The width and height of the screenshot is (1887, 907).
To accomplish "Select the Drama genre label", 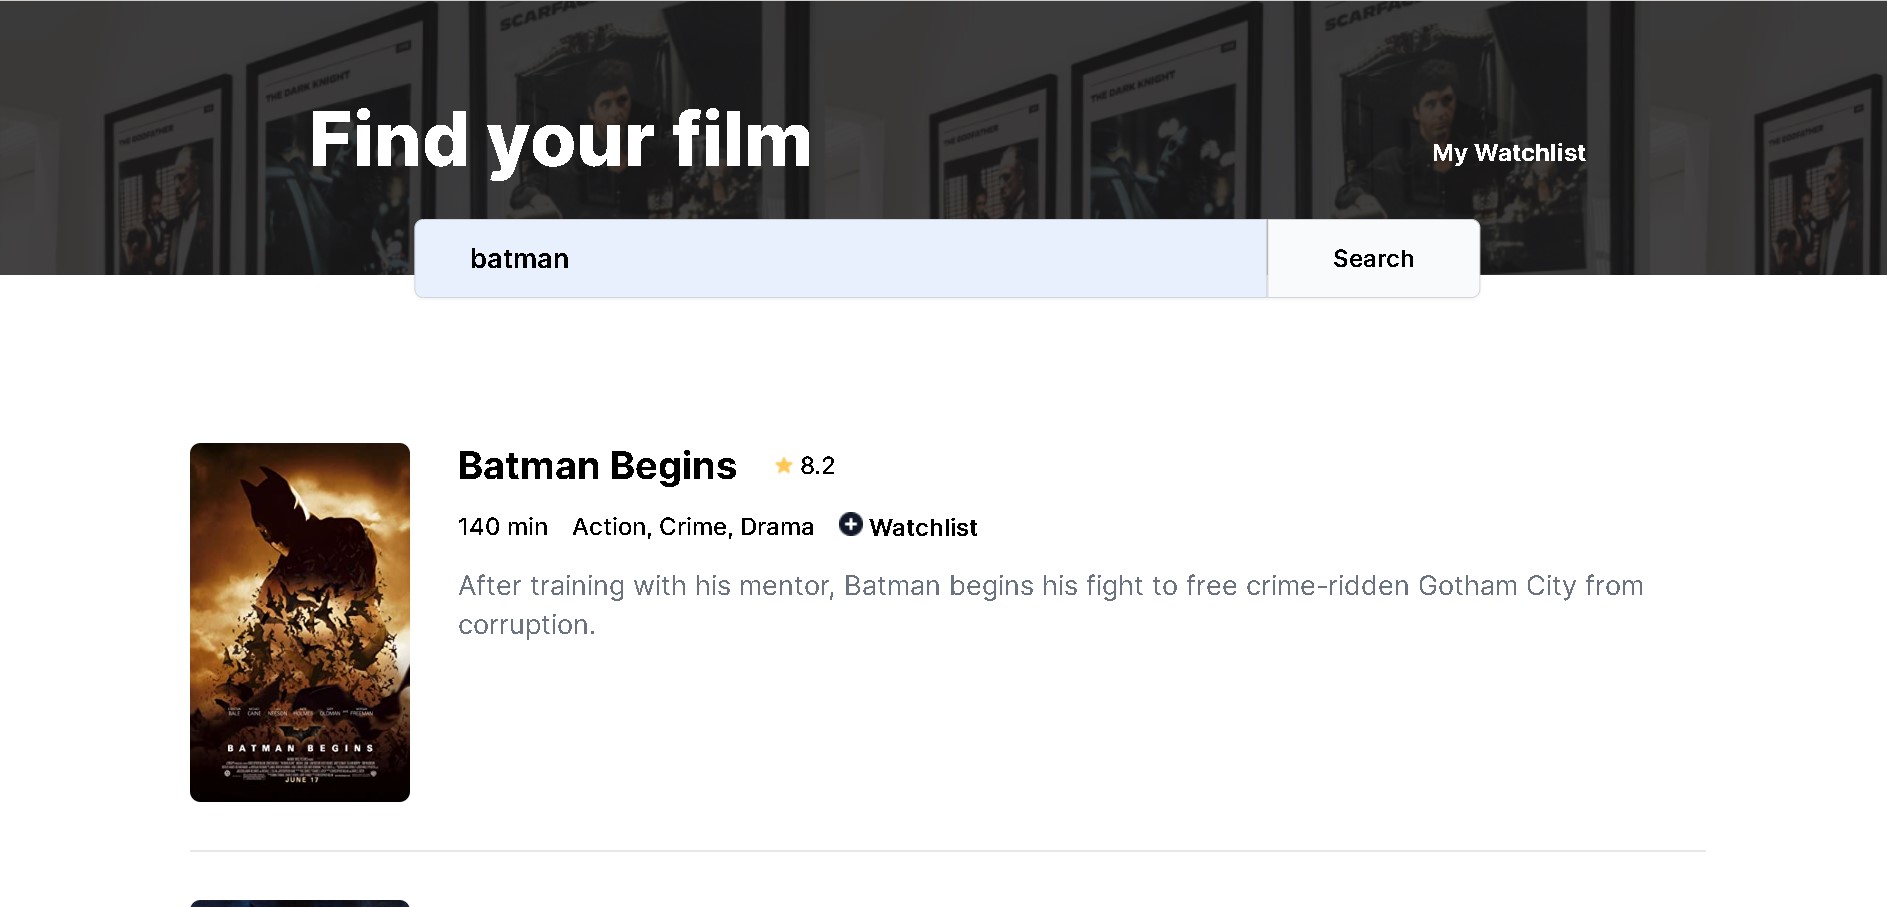I will (x=779, y=526).
